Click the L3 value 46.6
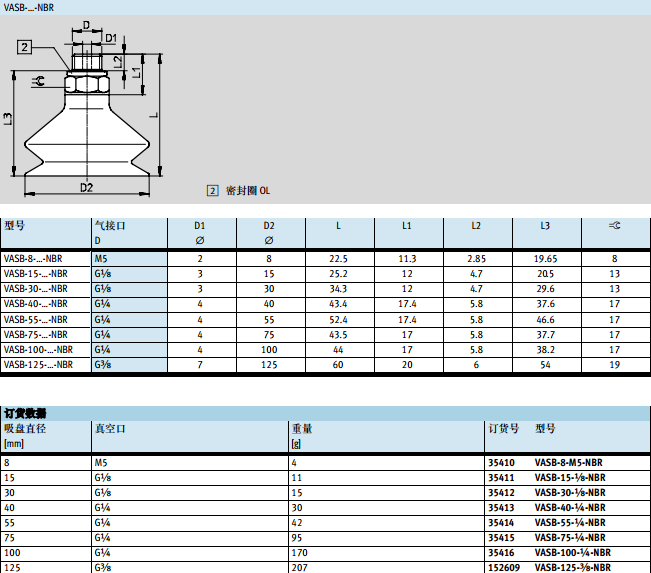 [545, 319]
